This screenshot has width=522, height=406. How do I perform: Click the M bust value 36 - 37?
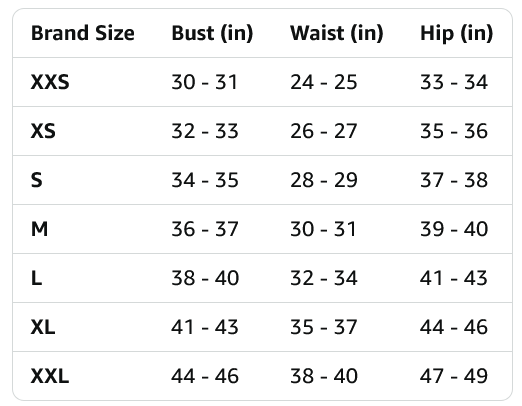point(205,229)
